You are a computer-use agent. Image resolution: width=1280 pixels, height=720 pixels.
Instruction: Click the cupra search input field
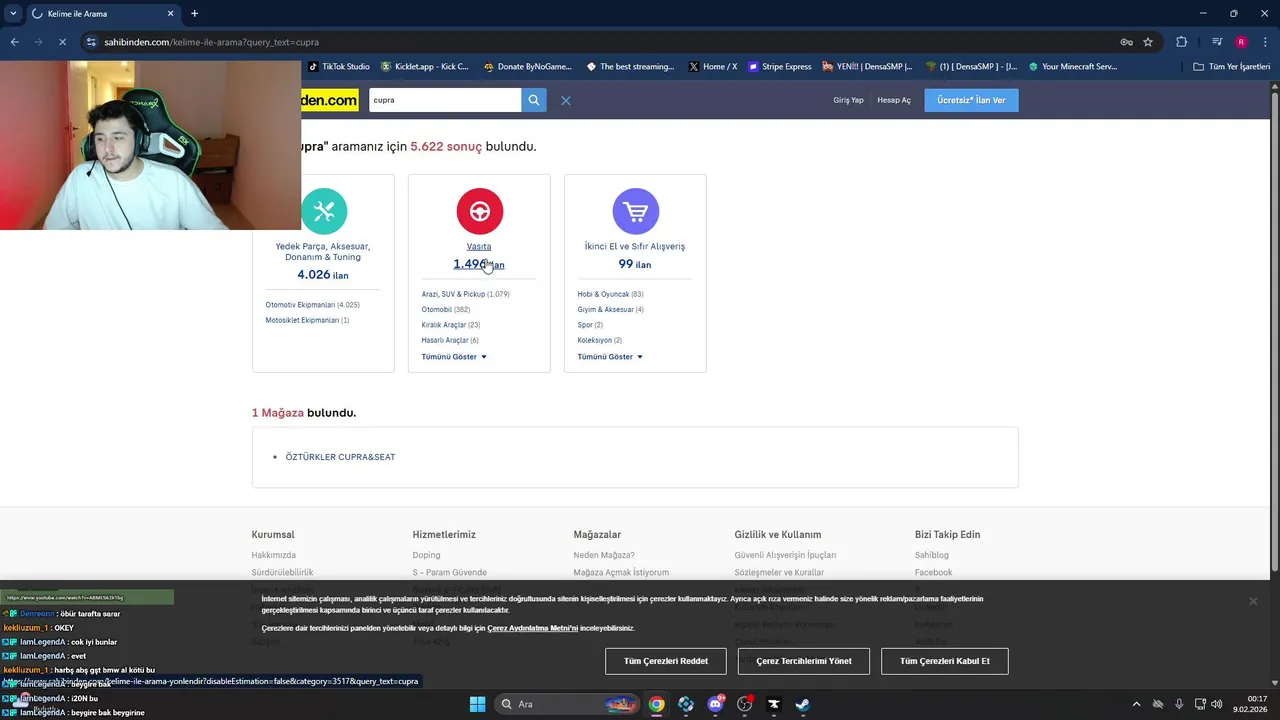(x=445, y=100)
